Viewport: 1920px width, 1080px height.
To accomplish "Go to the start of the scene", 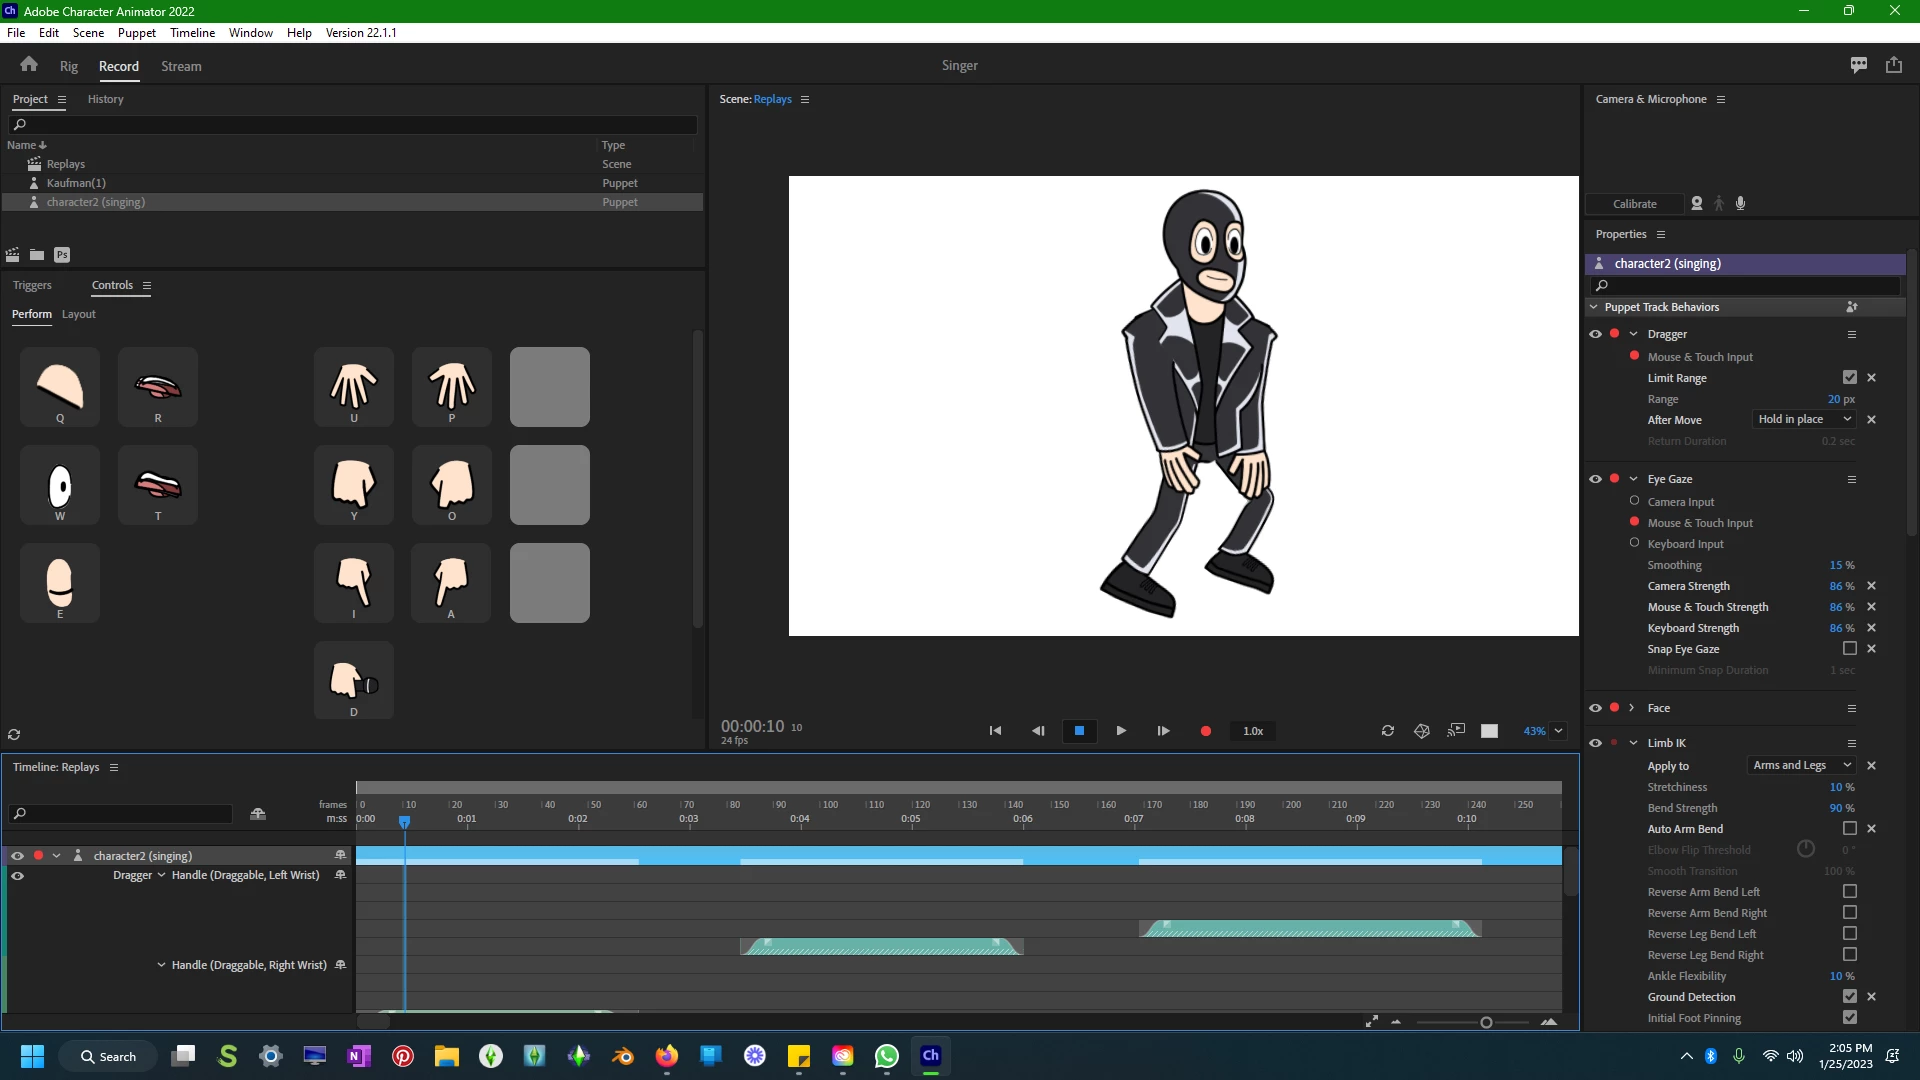I will click(x=995, y=731).
